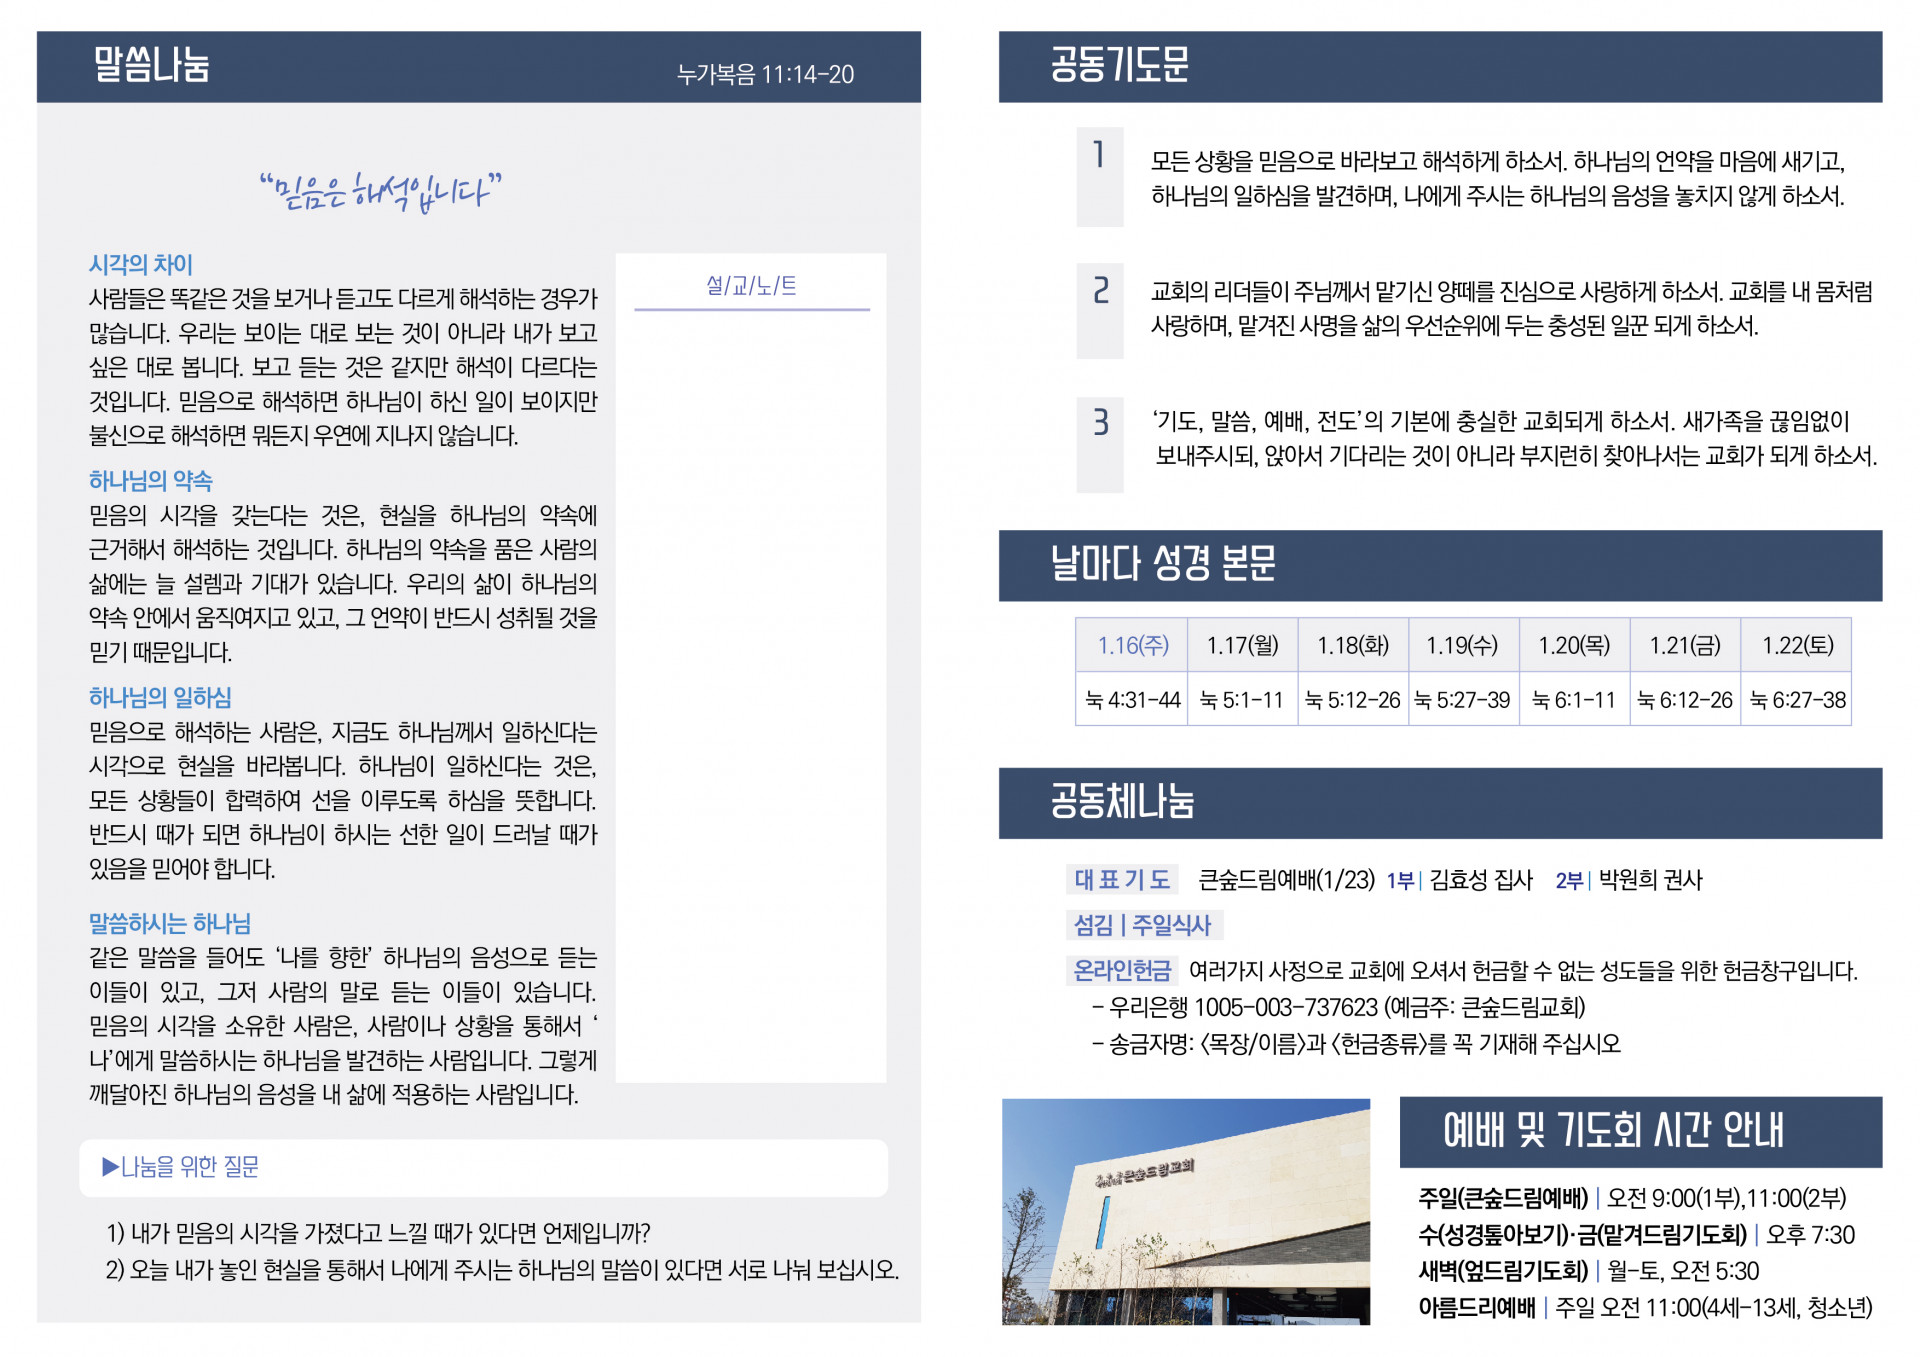The height and width of the screenshot is (1357, 1920).
Task: Click the 눅 5:12-26 reading cell
Action: click(1353, 699)
